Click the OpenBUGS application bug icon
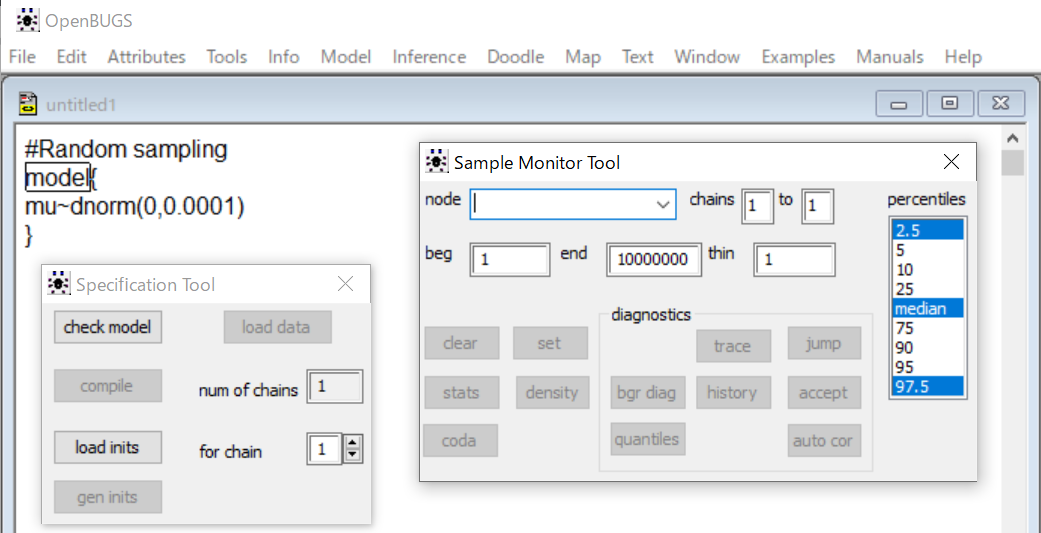Viewport: 1041px width, 533px height. click(x=27, y=21)
